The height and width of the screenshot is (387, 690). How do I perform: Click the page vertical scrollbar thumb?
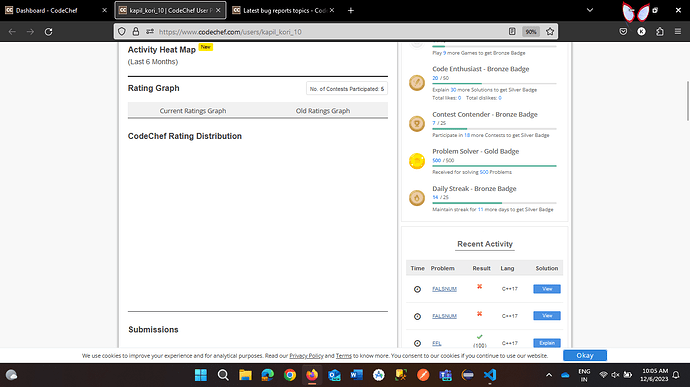pos(687,101)
